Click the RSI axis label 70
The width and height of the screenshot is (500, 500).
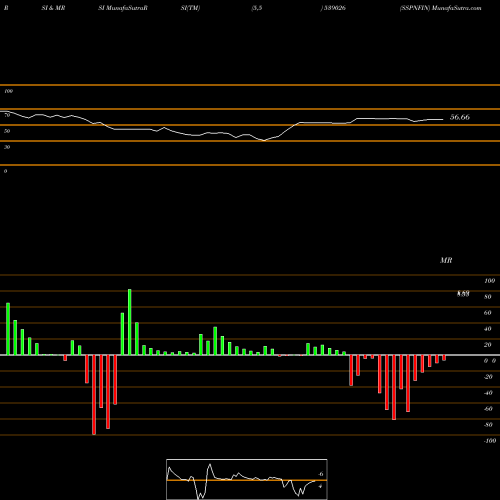click(7, 115)
